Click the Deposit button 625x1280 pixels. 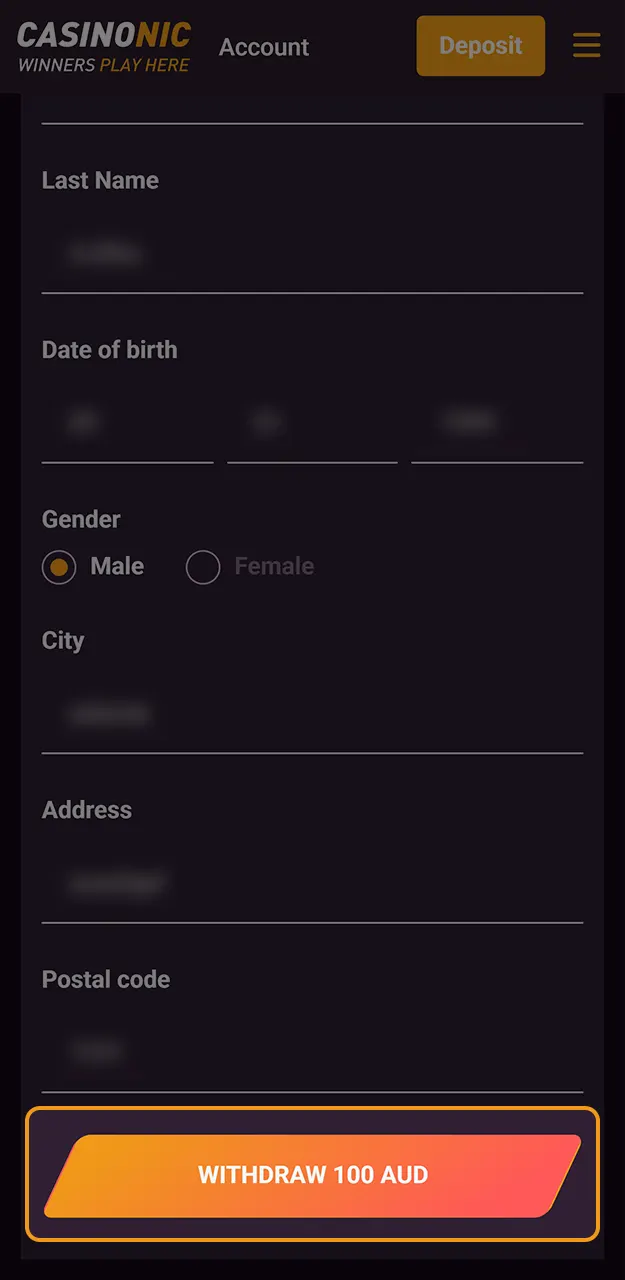(480, 45)
